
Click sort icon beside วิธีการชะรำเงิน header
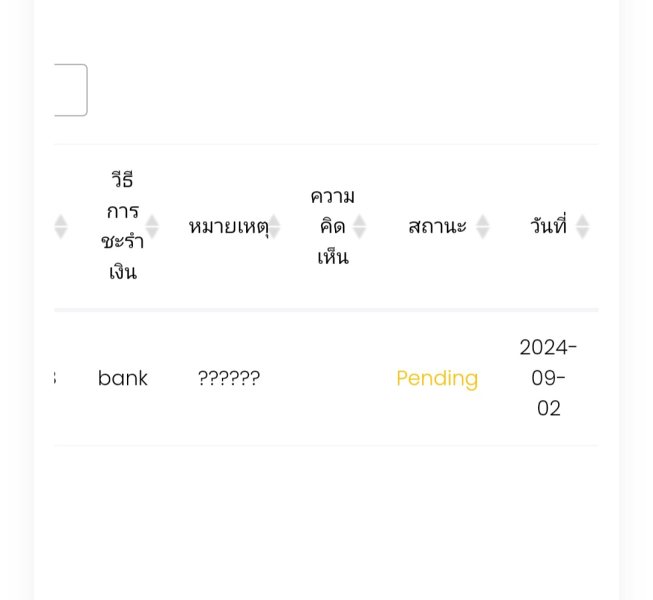coord(152,227)
